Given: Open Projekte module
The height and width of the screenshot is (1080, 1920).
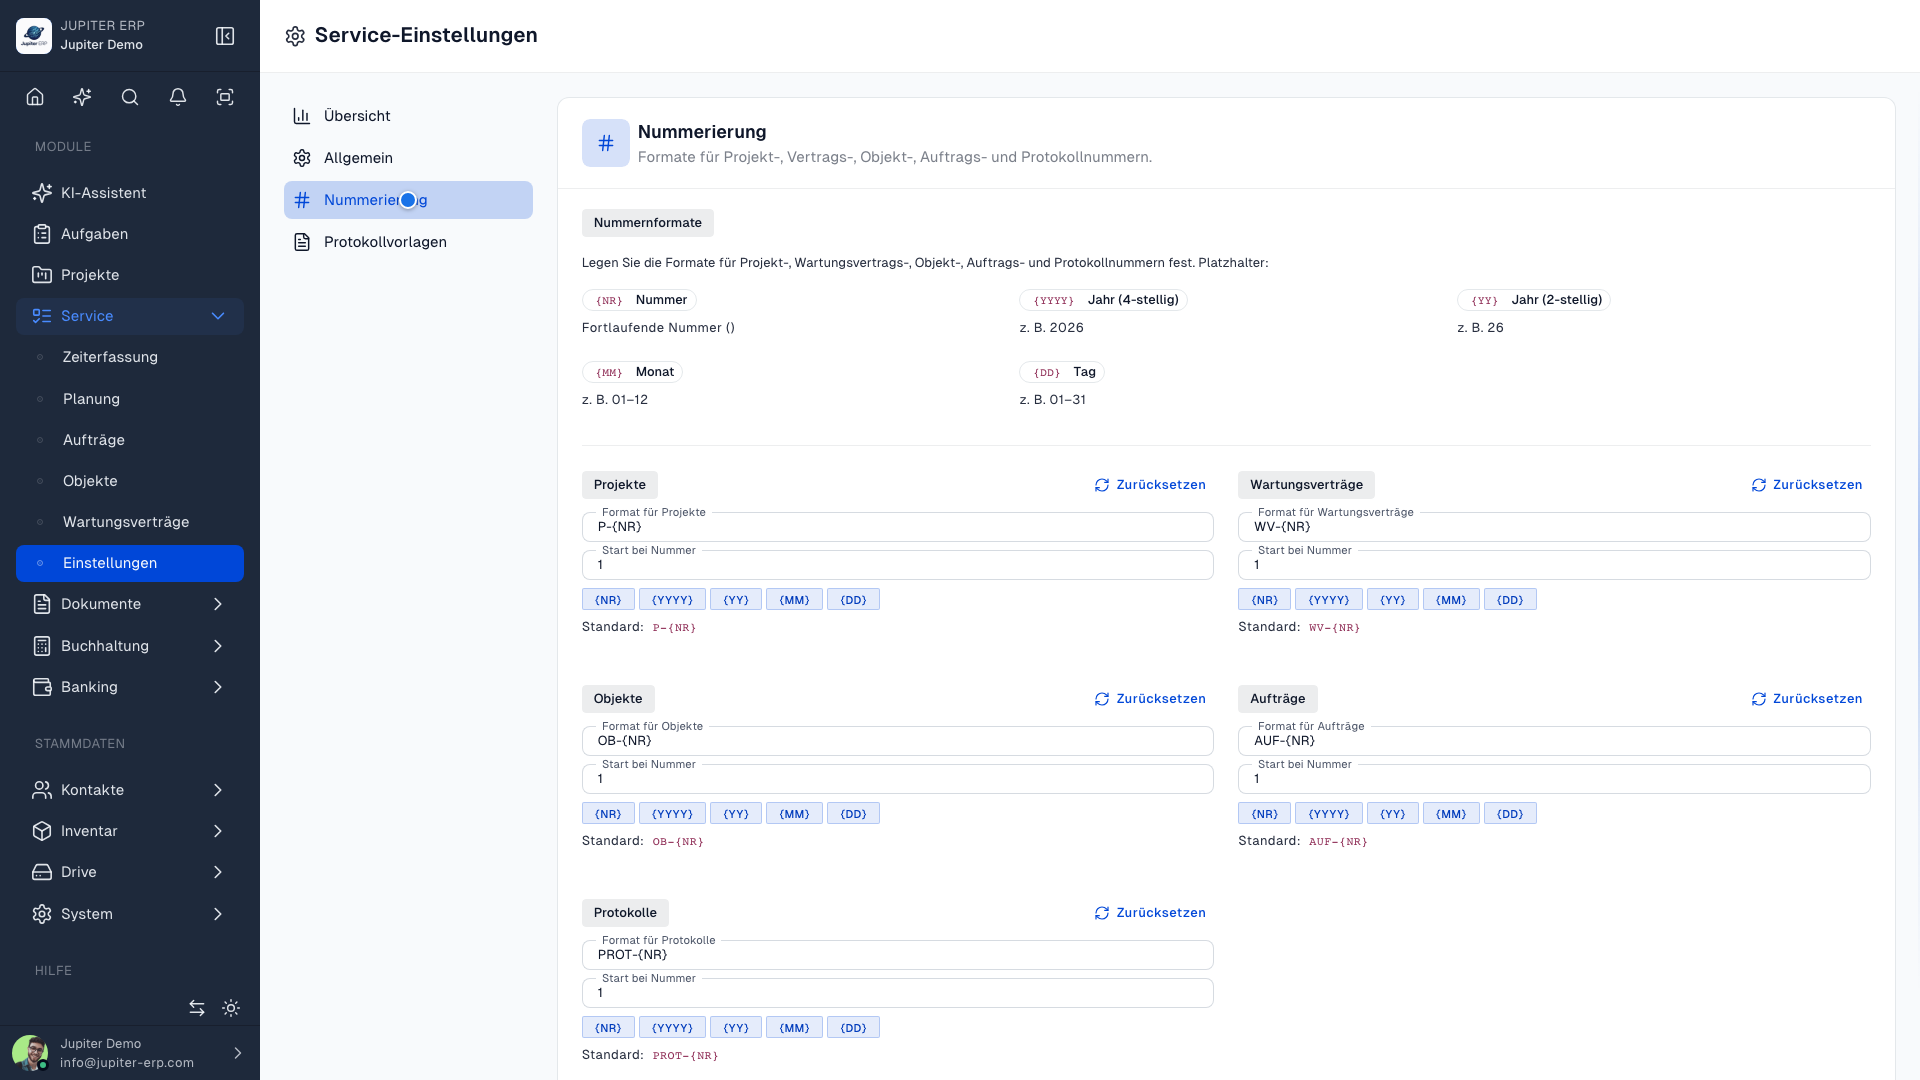Looking at the screenshot, I should pos(130,275).
